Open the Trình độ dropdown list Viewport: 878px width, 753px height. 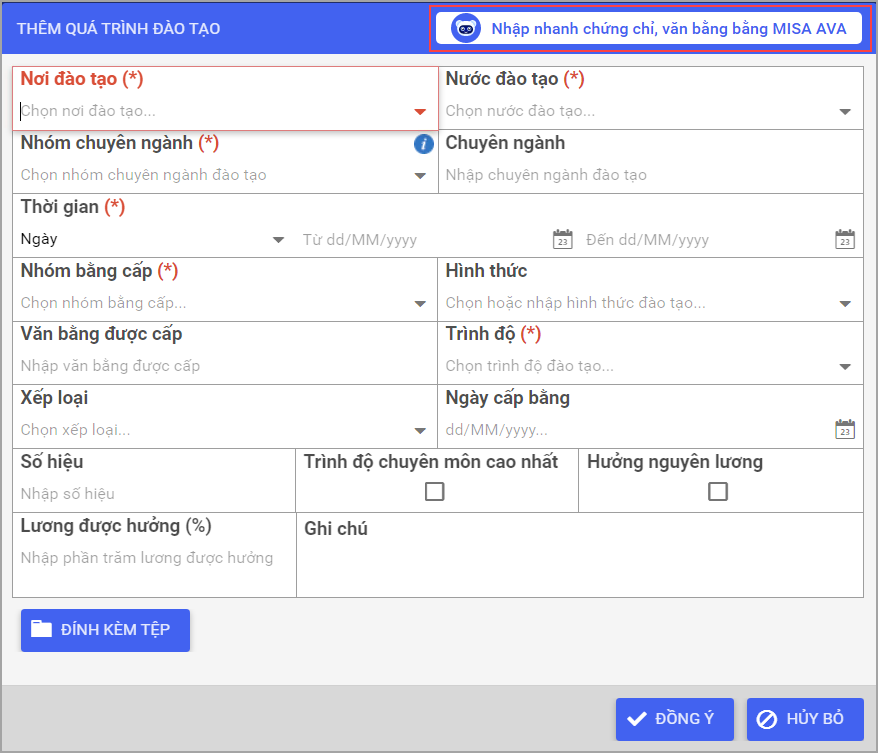coord(845,367)
